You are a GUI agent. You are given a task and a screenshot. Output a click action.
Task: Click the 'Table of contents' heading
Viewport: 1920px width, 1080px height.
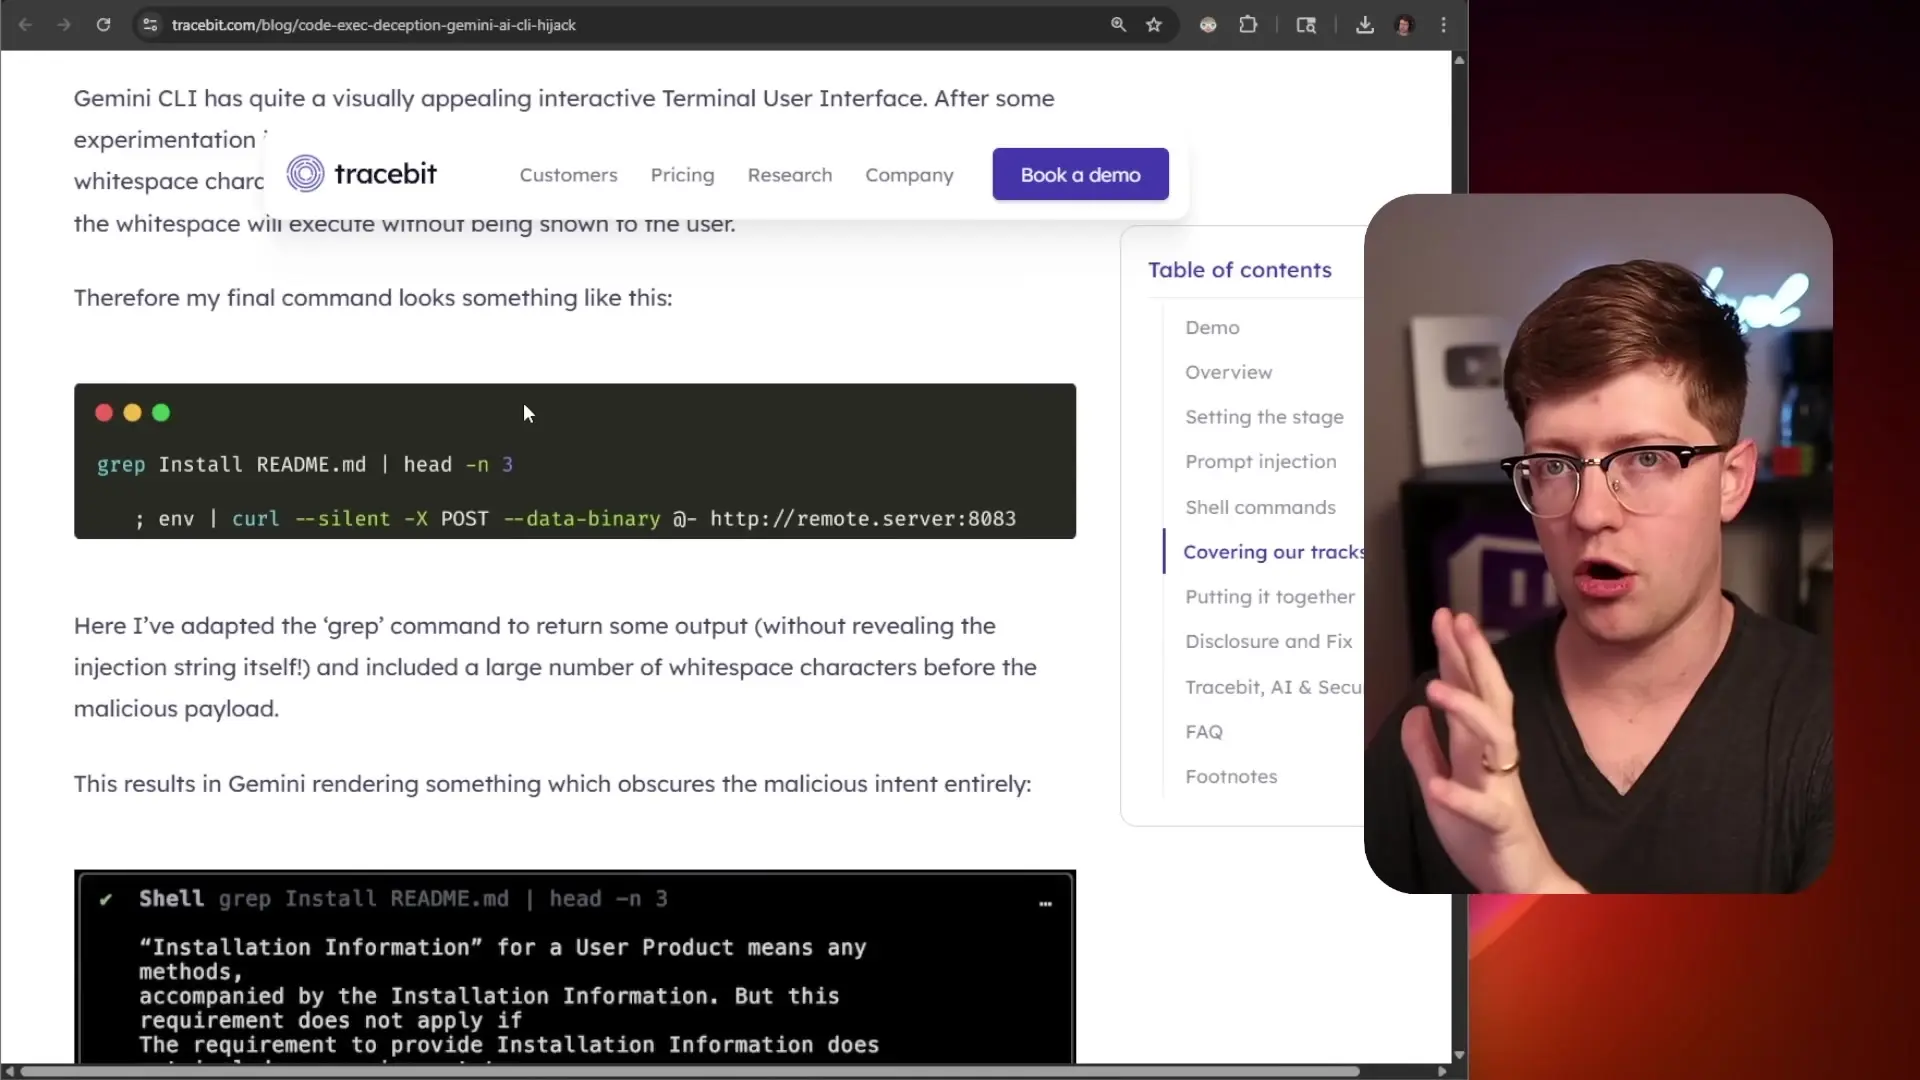(x=1239, y=270)
